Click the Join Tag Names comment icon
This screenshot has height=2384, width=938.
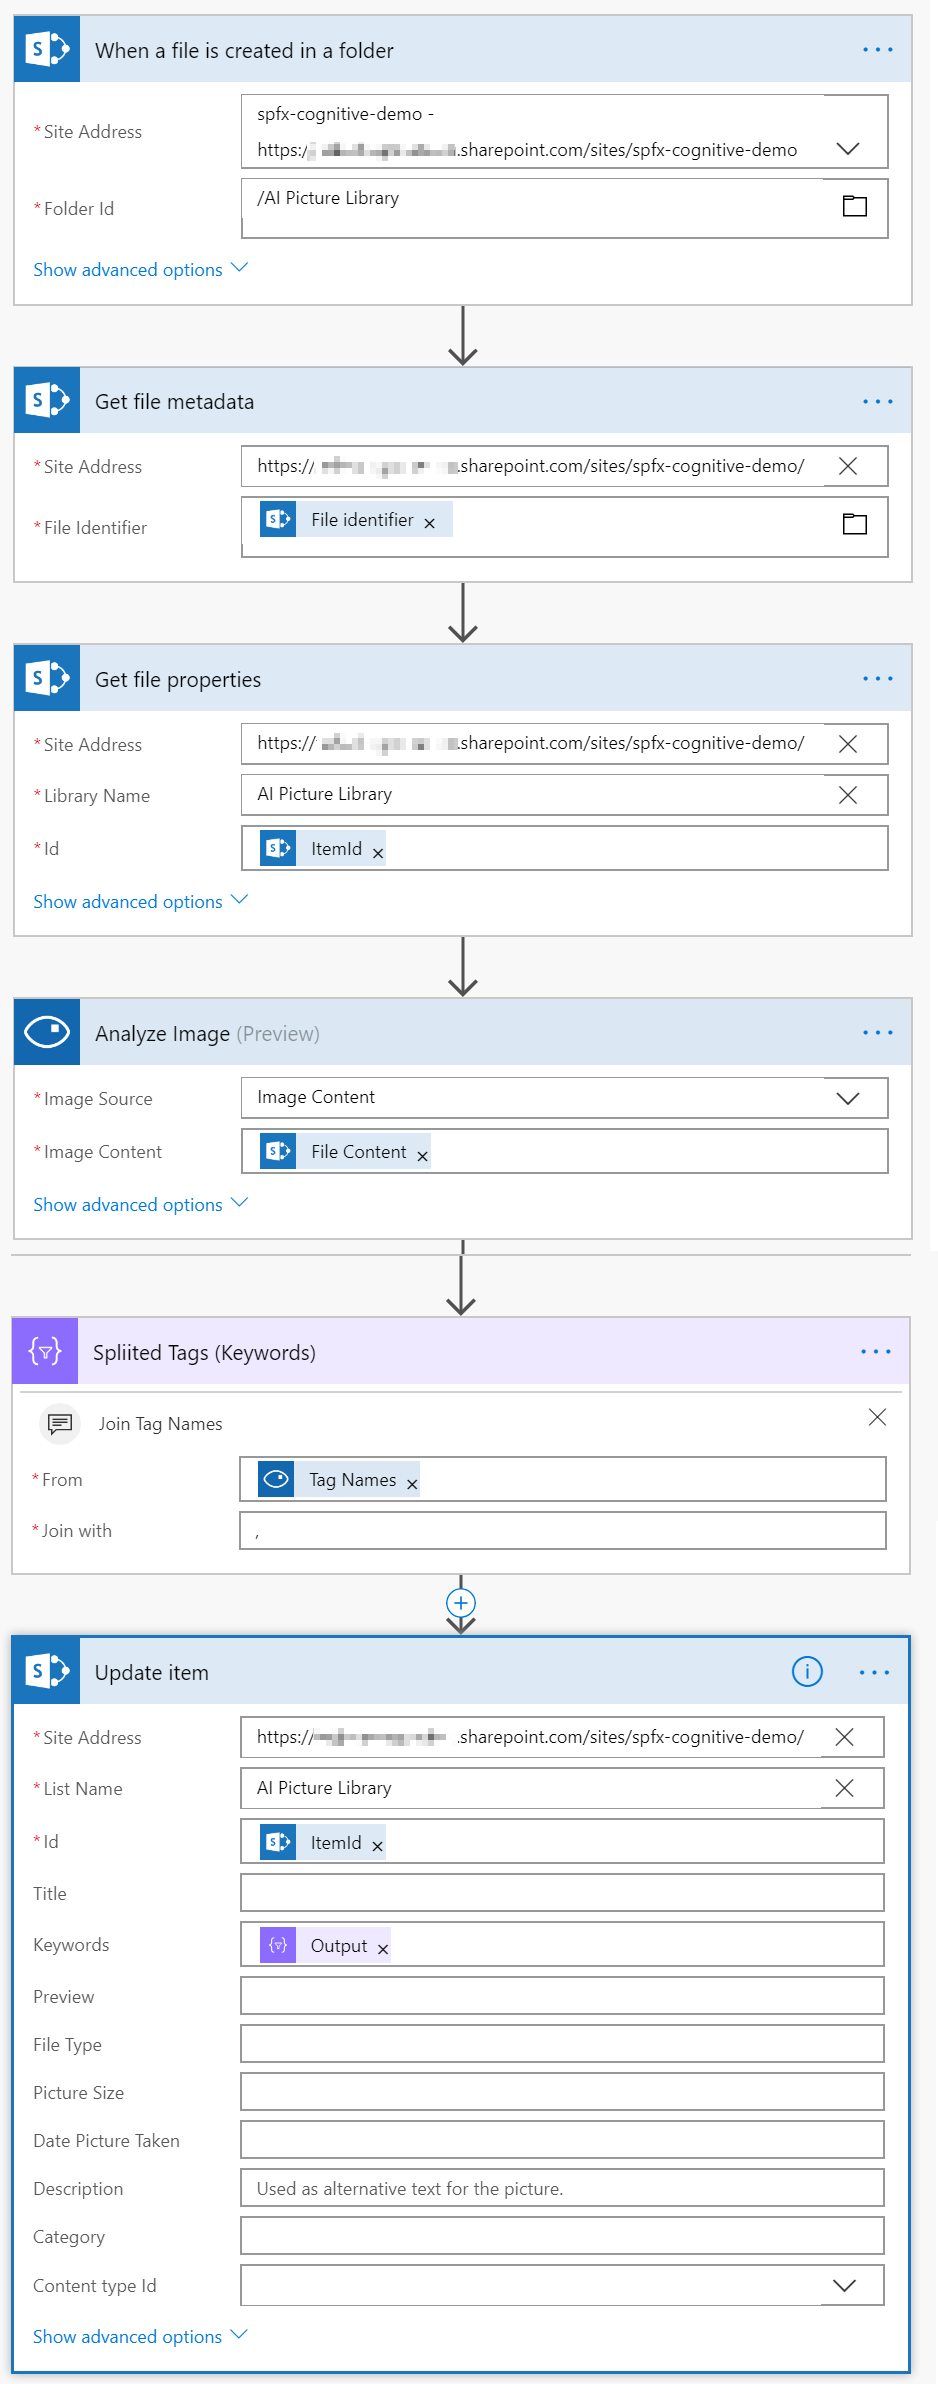pyautogui.click(x=60, y=1423)
